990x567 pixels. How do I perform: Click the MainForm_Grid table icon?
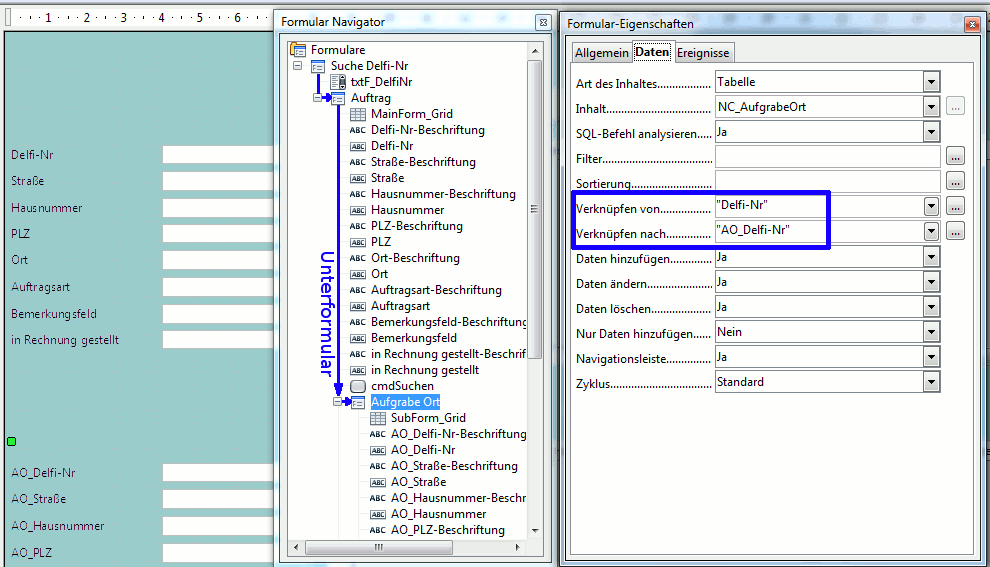(x=358, y=114)
